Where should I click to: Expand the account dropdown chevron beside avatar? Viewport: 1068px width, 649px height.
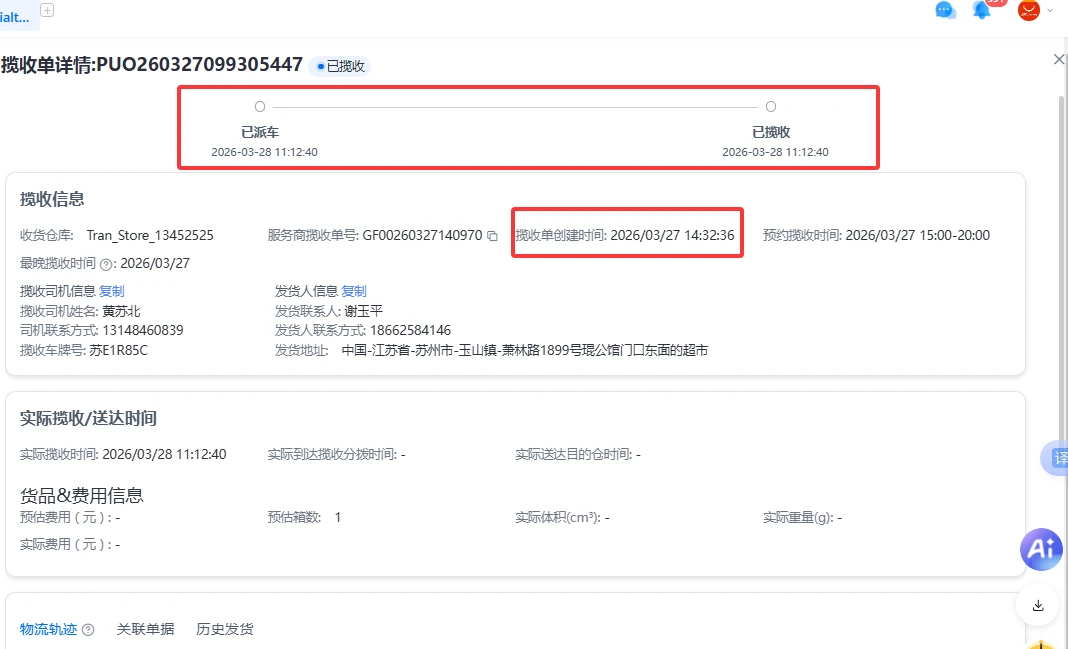1050,10
